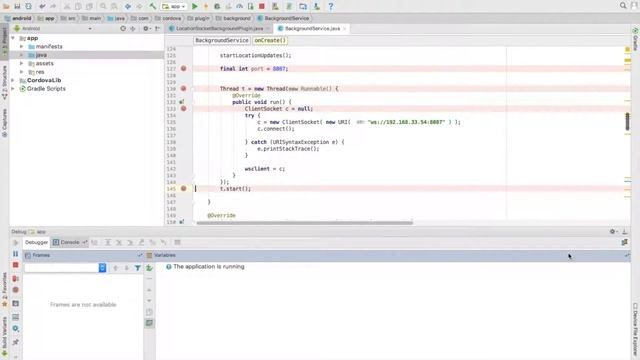The image size is (640, 360).
Task: Click the editor vertical scrollbar thumb
Action: coord(627,122)
